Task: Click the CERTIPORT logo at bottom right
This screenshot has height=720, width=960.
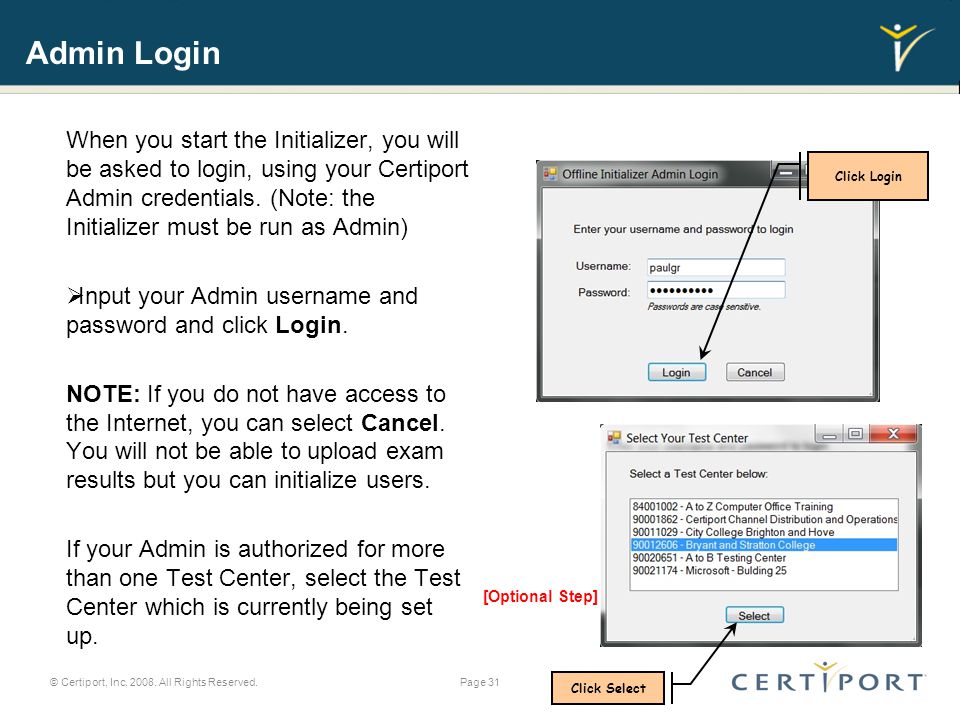Action: pyautogui.click(x=828, y=679)
